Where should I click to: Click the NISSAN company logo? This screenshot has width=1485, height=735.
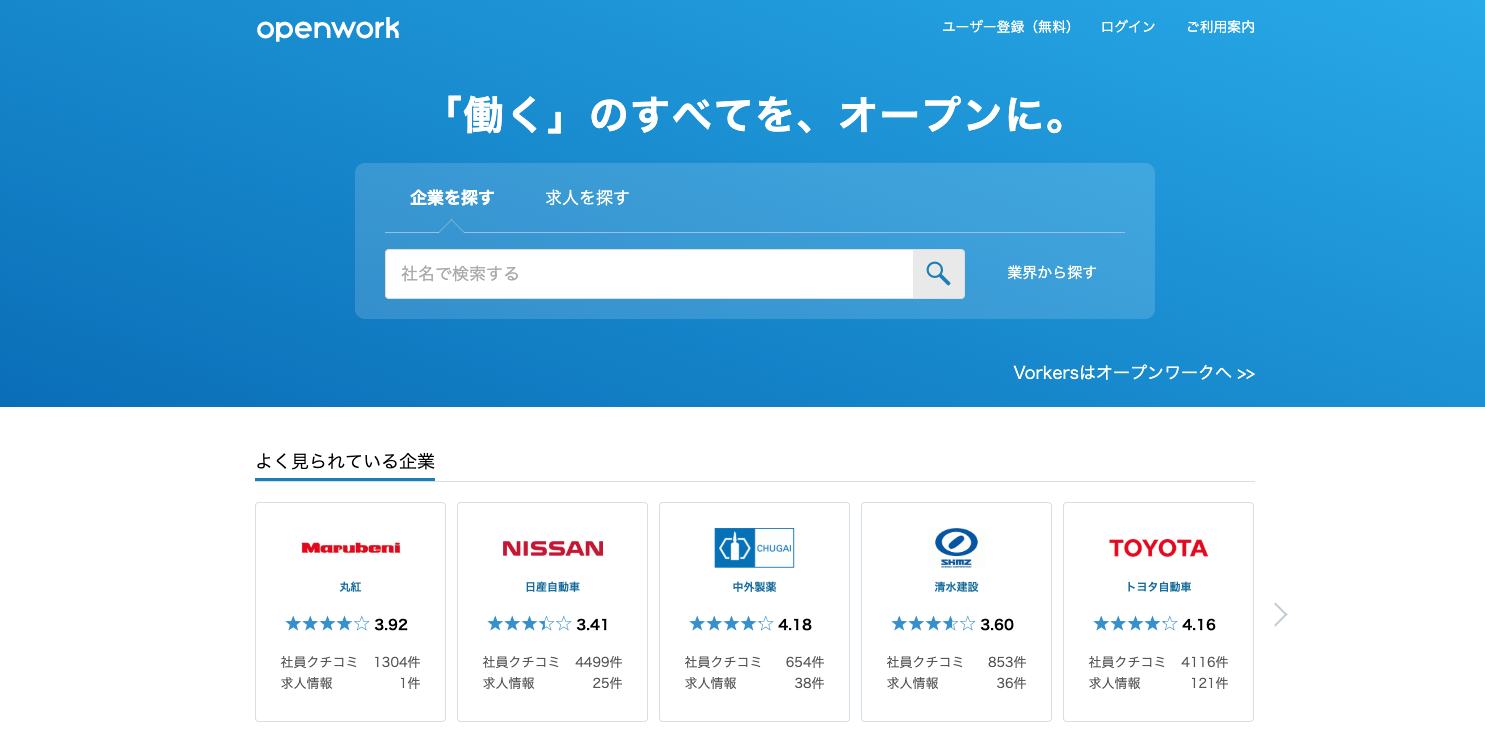click(552, 548)
